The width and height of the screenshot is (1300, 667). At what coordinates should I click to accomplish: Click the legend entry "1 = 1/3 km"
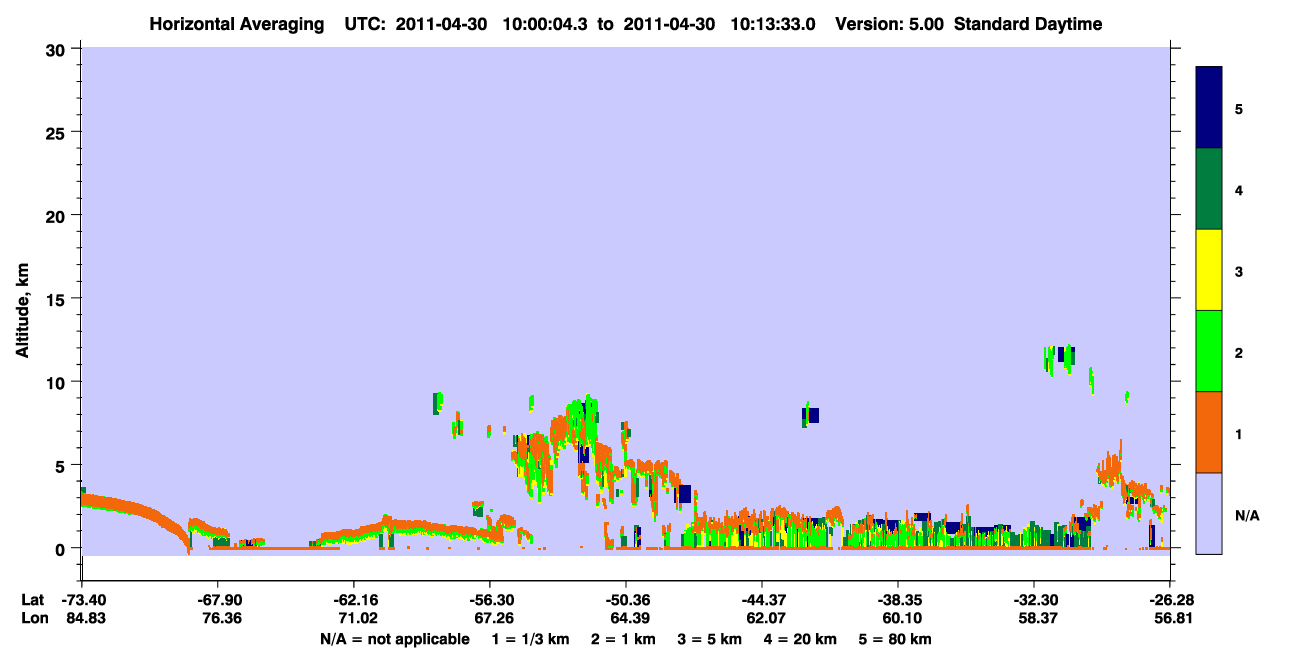[530, 639]
